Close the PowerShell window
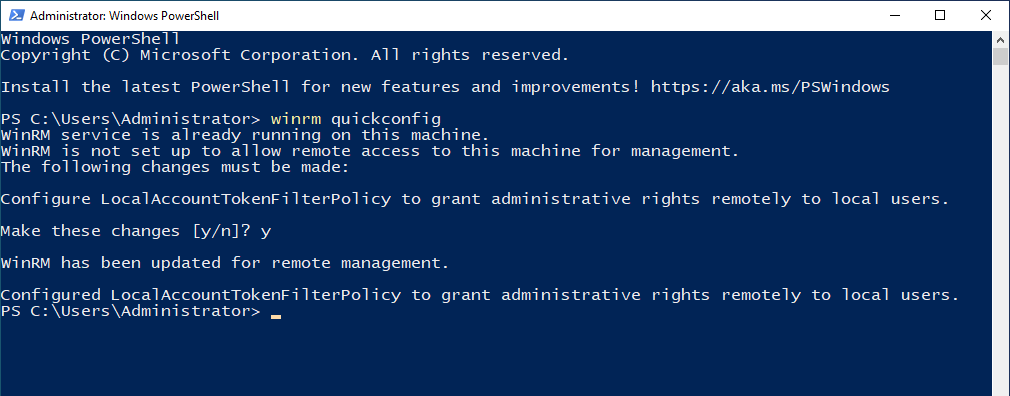 pos(986,15)
